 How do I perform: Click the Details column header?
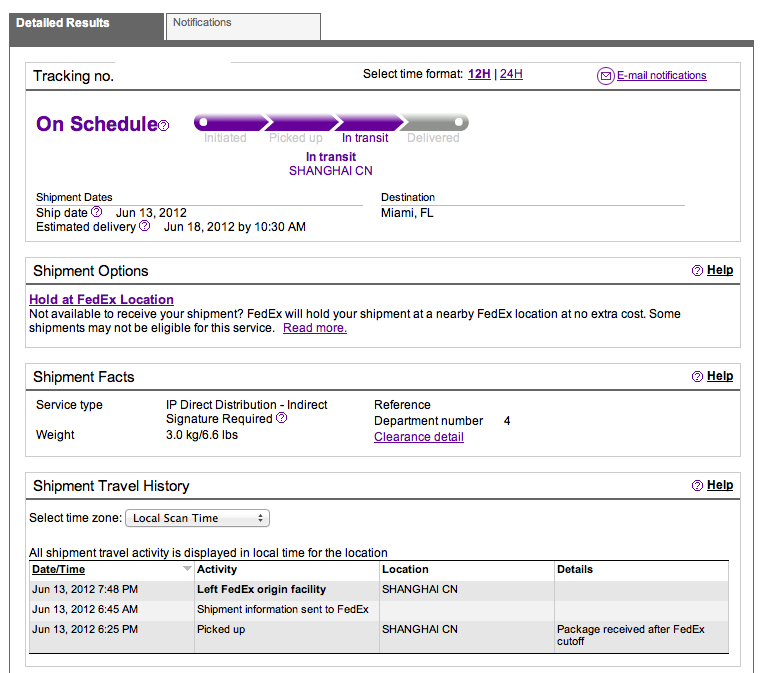(x=575, y=570)
